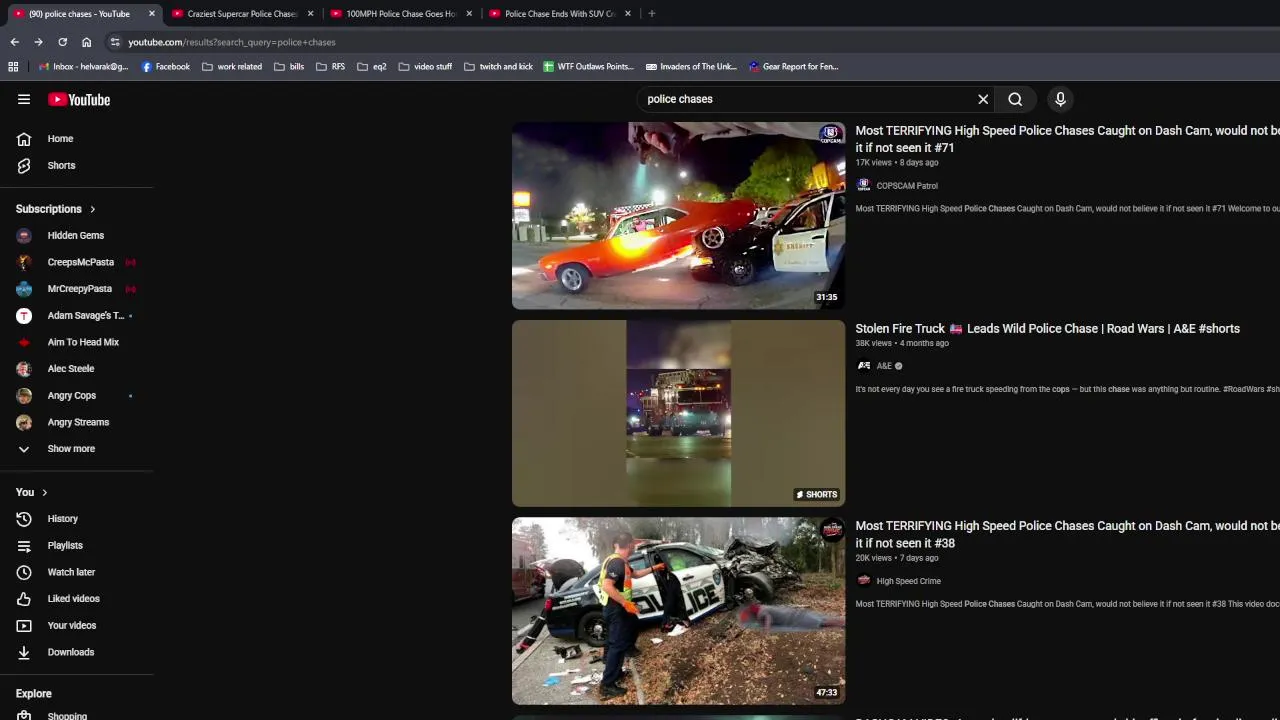Open MrCreepyPasta subscription
The width and height of the screenshot is (1280, 720).
pos(77,289)
